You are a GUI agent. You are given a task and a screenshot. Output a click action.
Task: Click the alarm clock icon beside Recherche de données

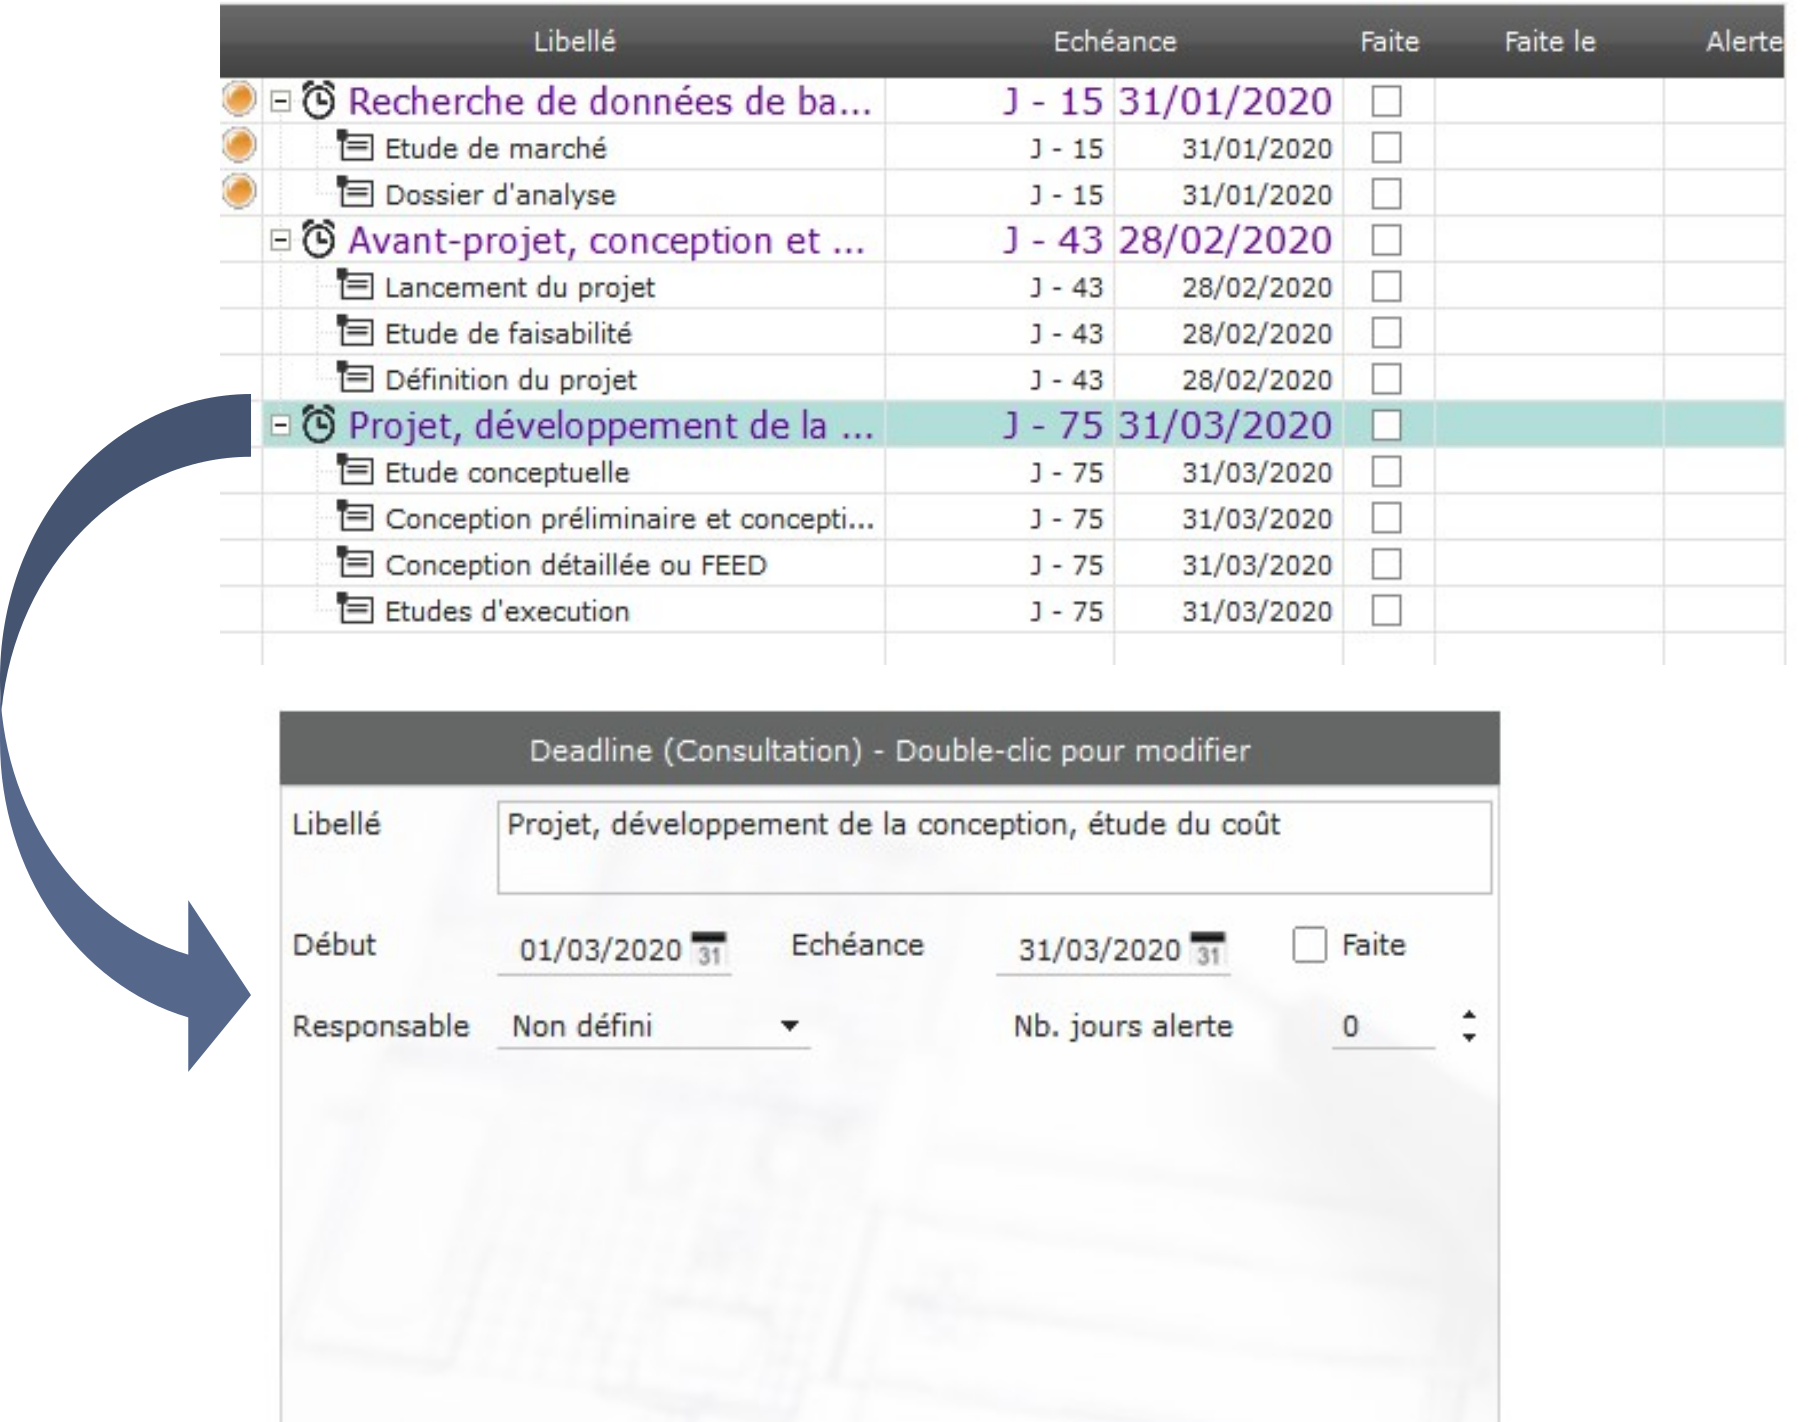(319, 100)
